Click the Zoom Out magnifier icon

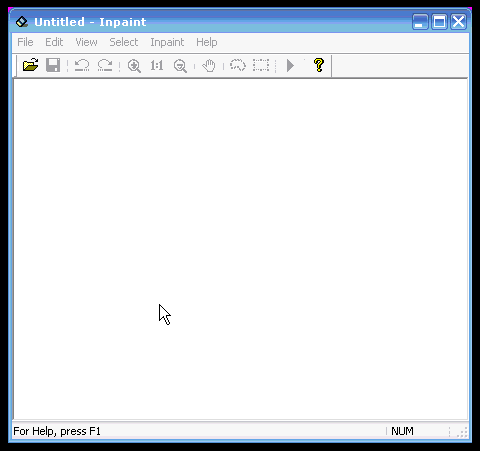[180, 66]
